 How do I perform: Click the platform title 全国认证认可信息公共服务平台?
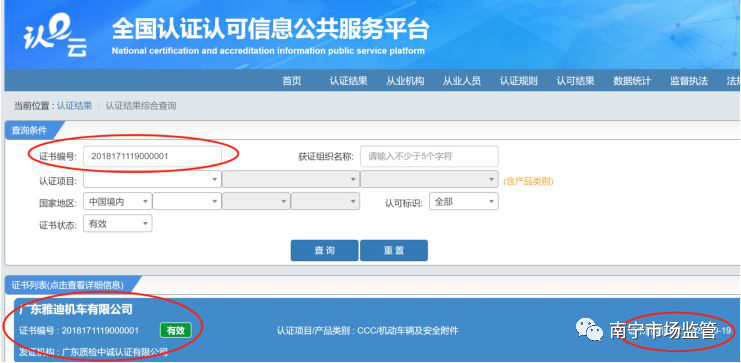coord(270,29)
